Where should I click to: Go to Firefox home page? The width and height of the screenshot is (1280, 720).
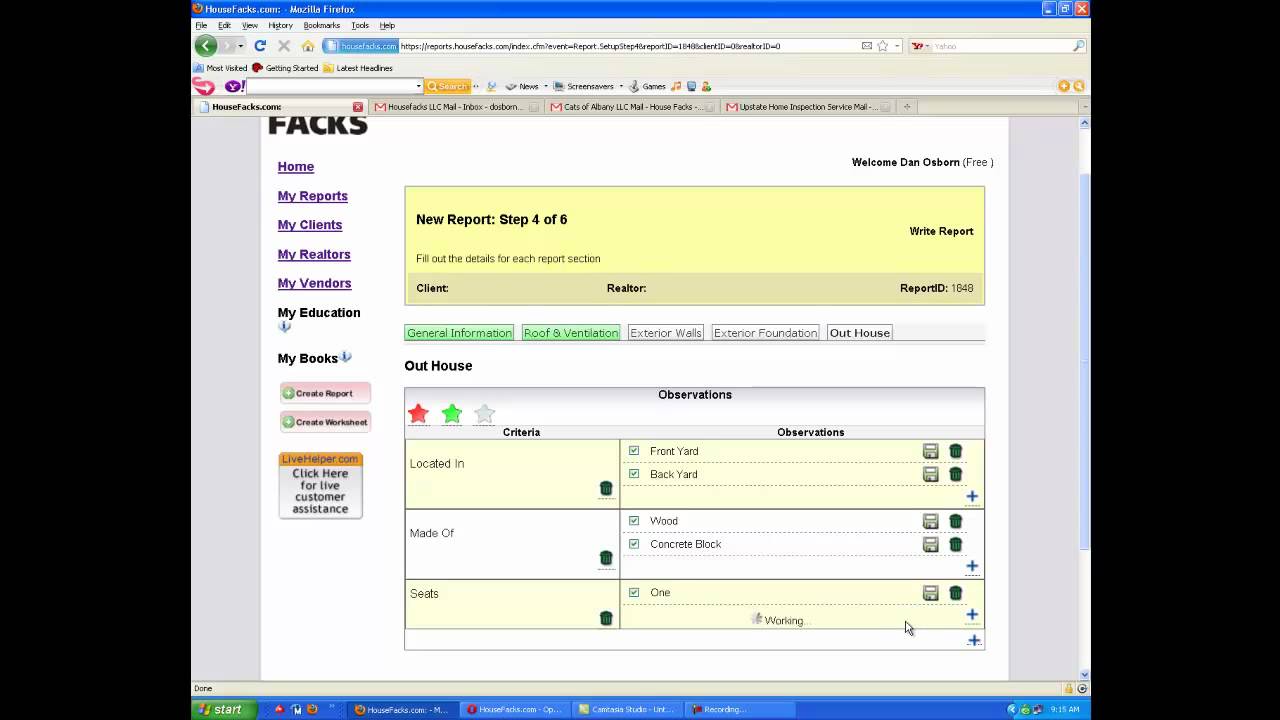click(308, 46)
